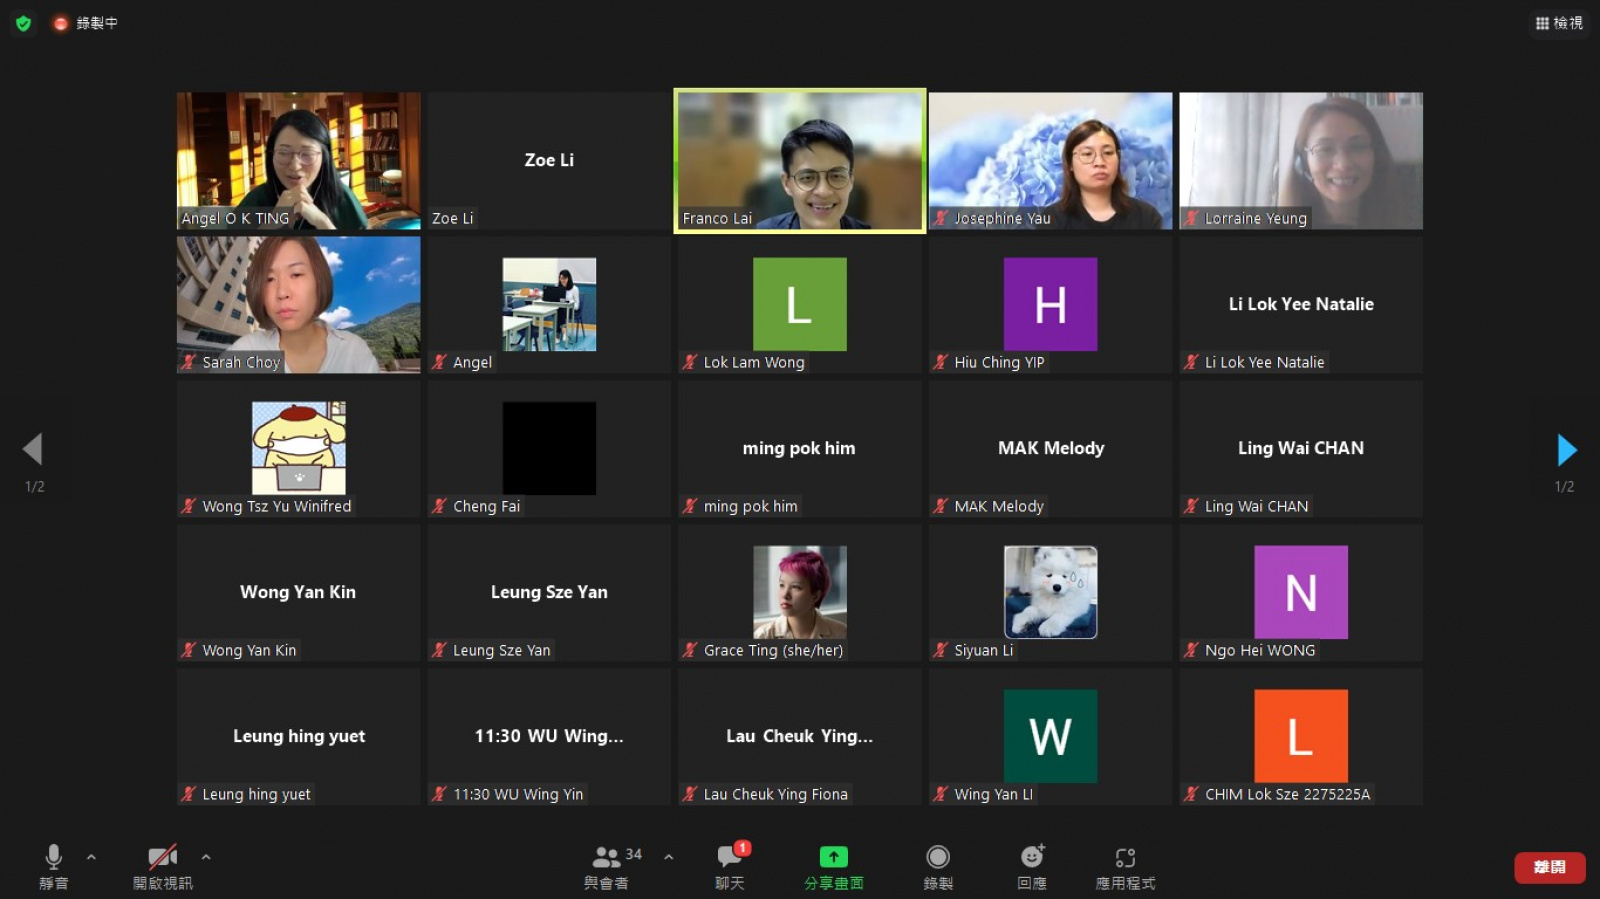Select Grace Ting (she/her) participant tile

tap(800, 593)
